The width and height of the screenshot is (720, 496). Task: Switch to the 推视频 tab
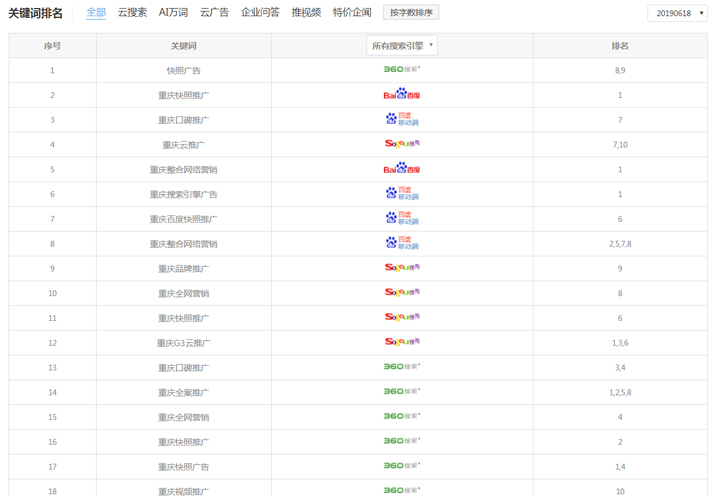306,13
